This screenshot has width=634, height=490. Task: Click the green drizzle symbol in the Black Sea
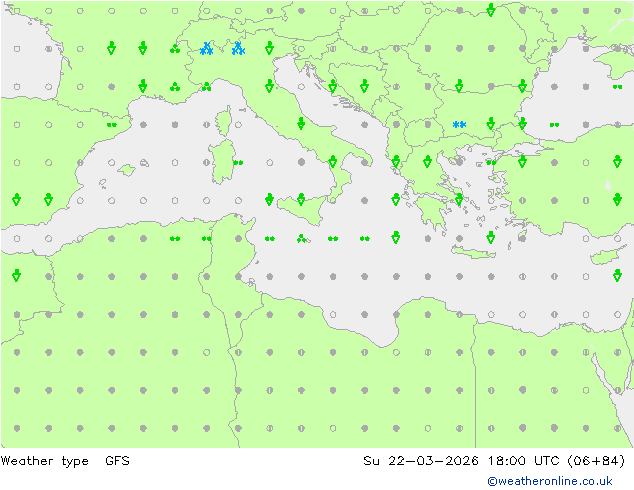(x=554, y=125)
